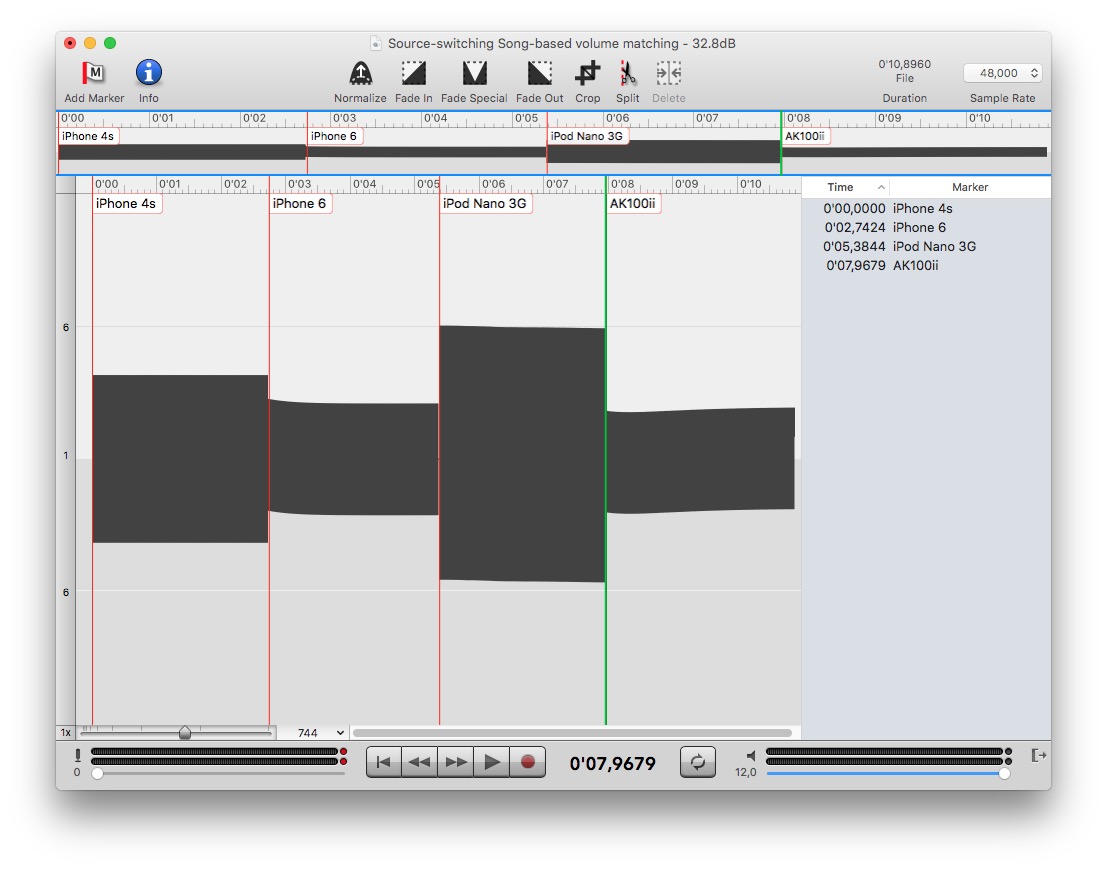
Task: Click AK100ii marker in overview strip
Action: 805,136
